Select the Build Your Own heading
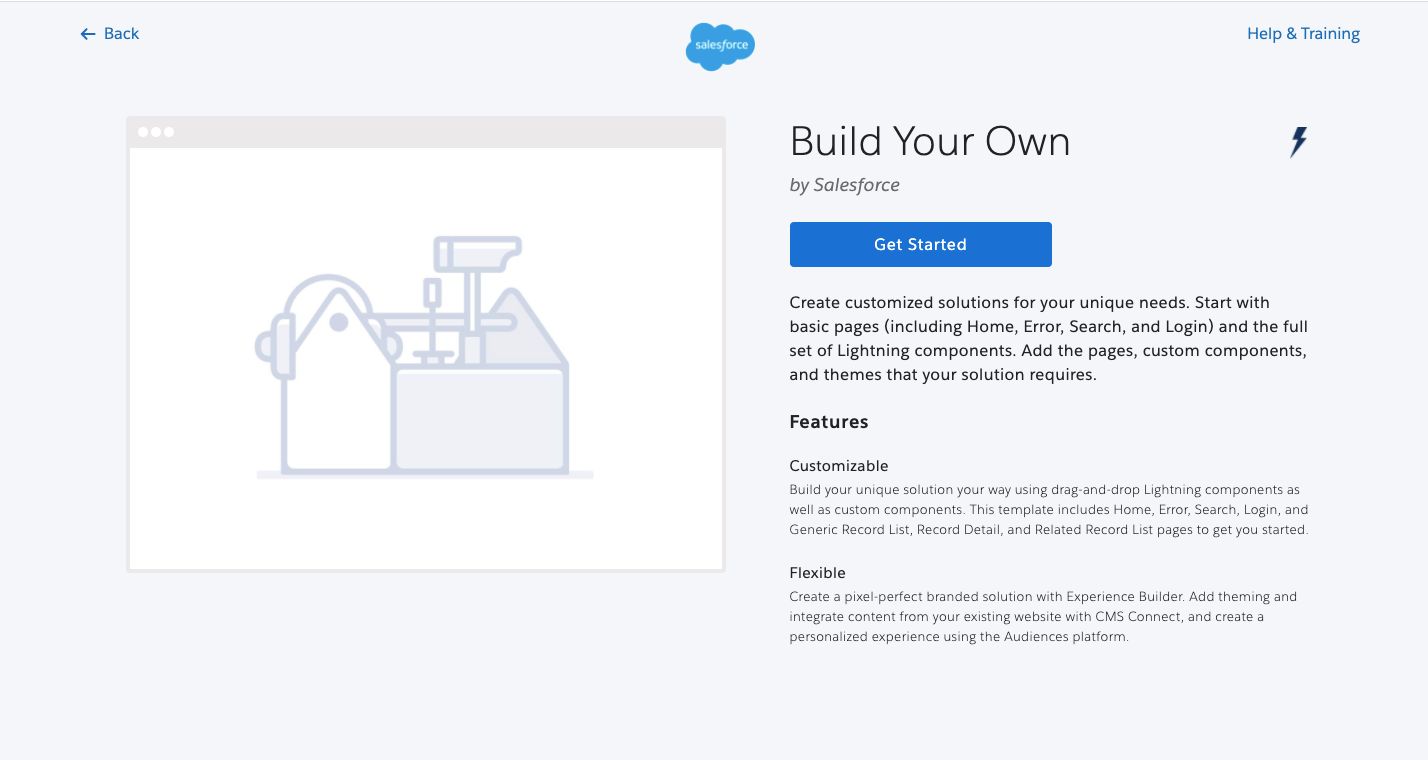 (x=929, y=142)
